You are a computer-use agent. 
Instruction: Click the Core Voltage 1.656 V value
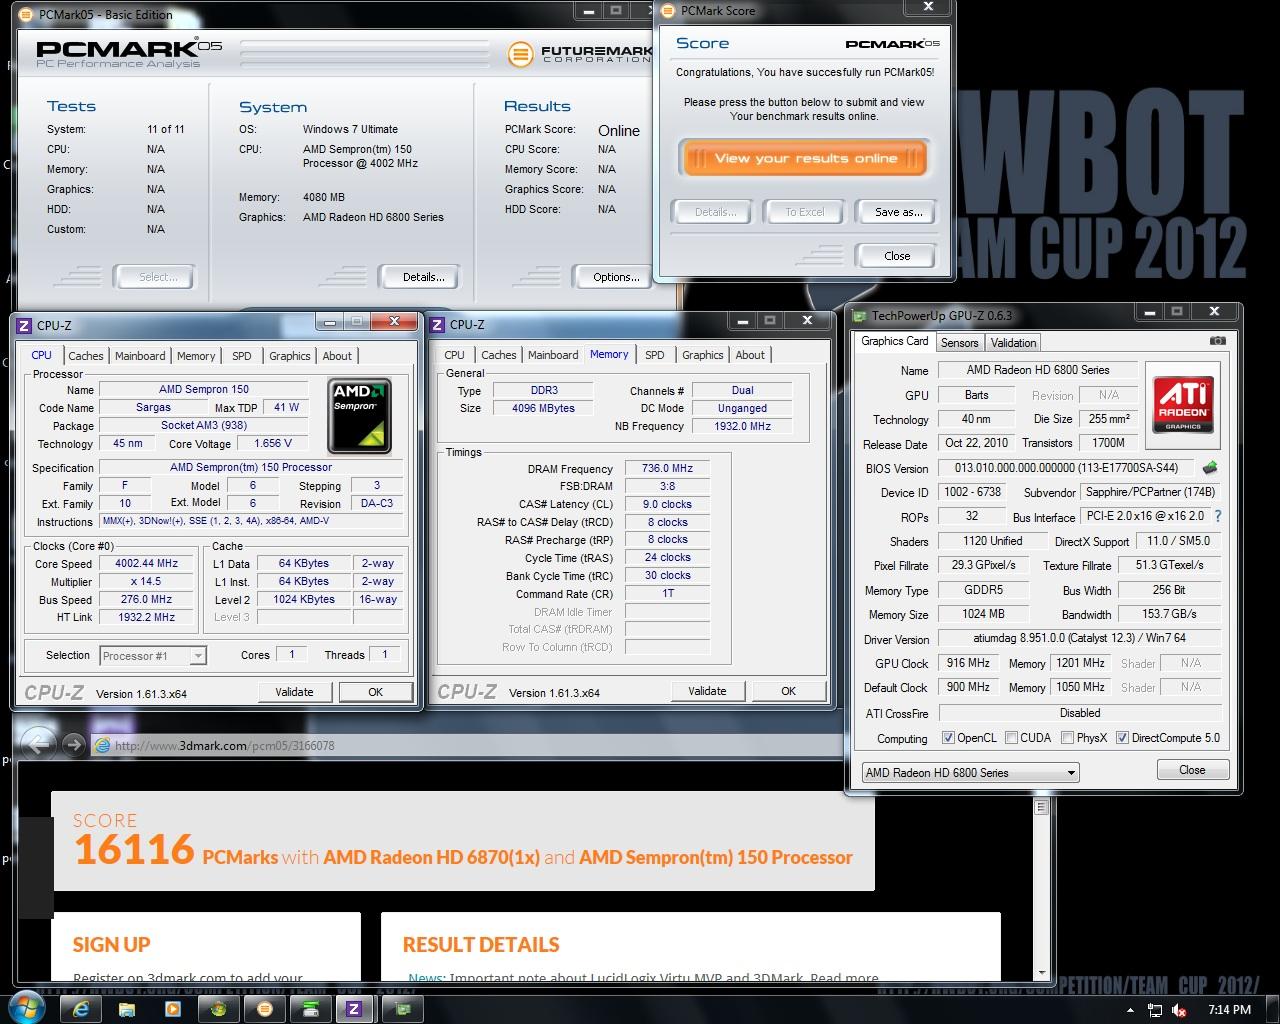pos(273,443)
